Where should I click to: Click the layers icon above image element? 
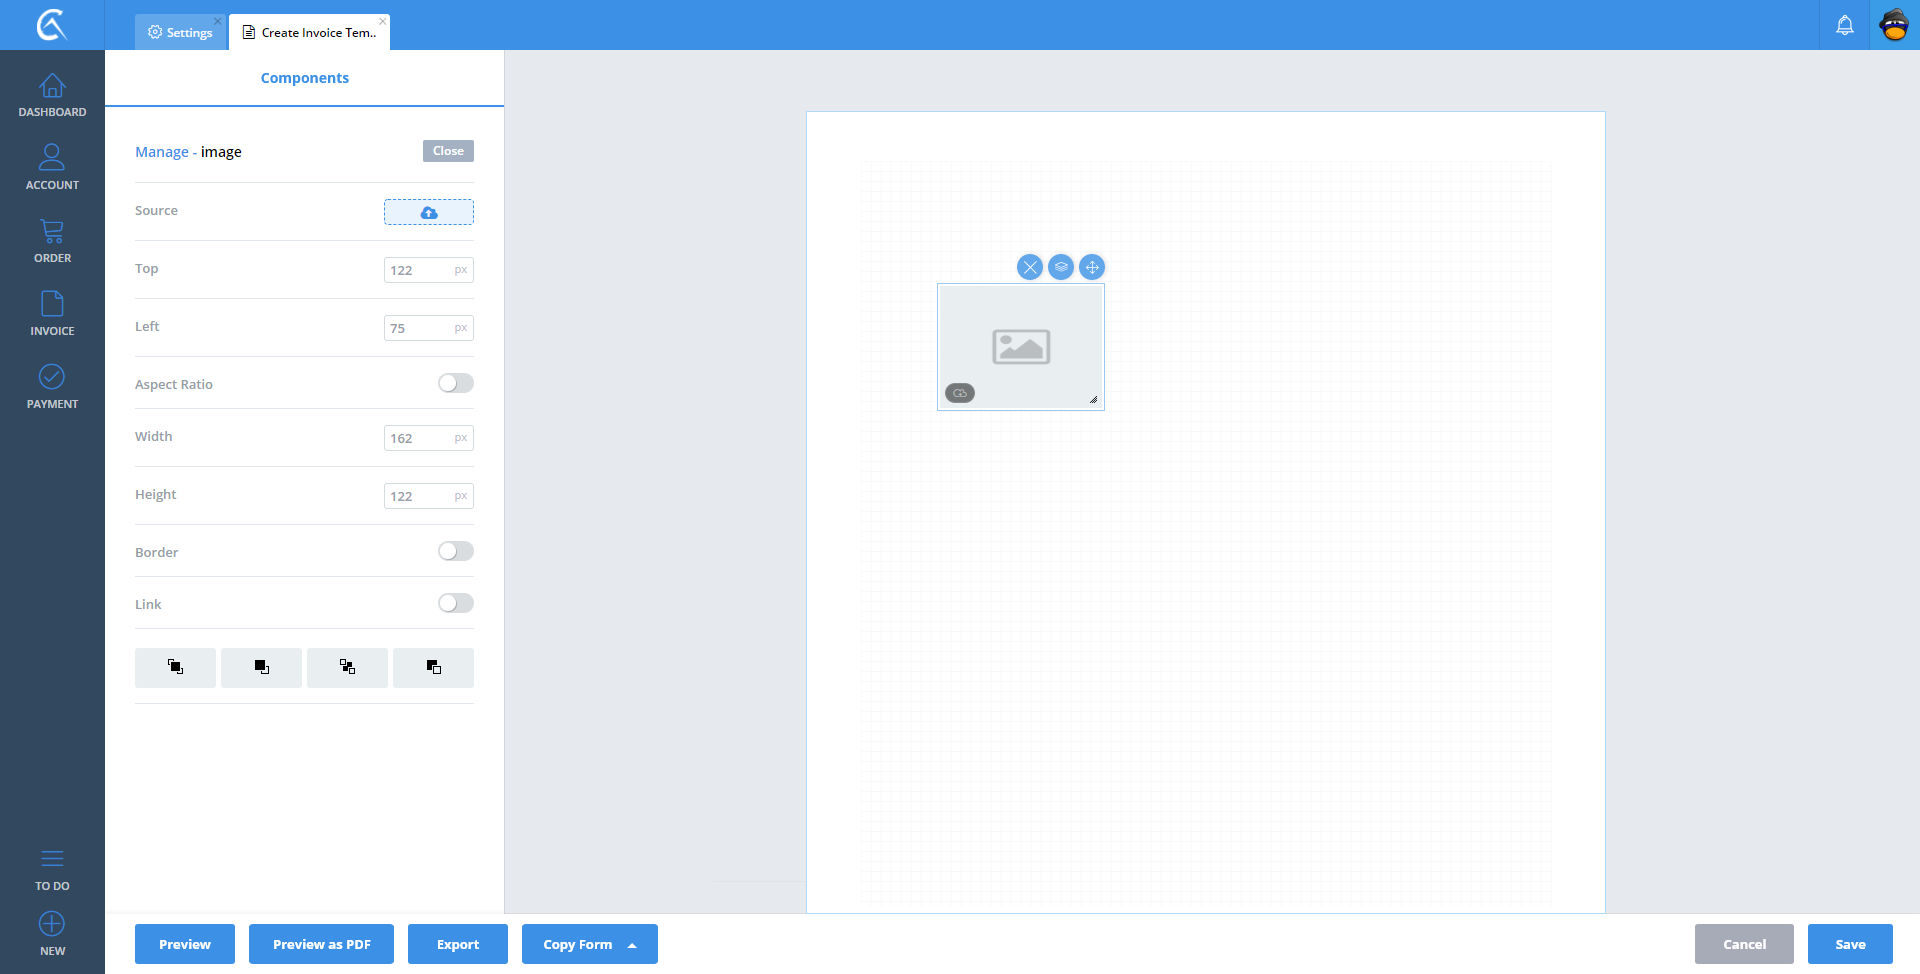tap(1061, 267)
